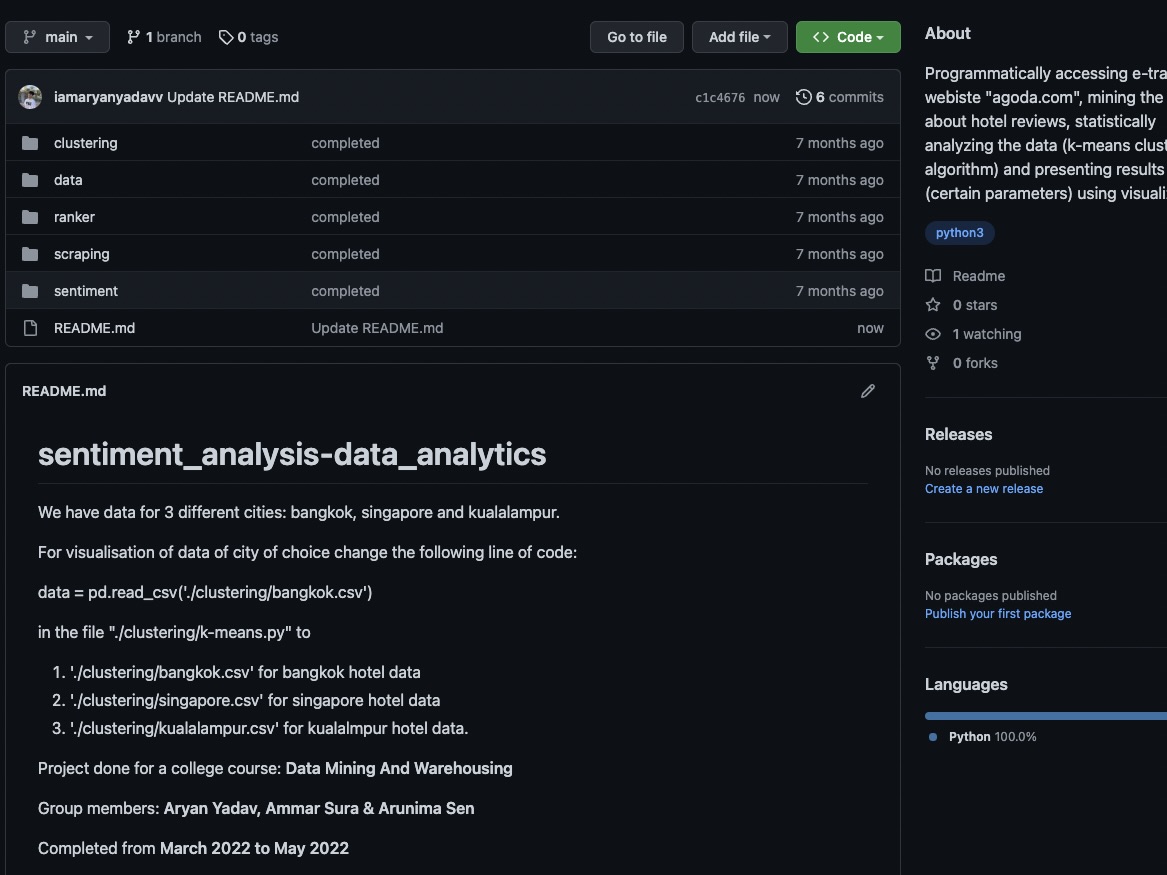Open 'Update README.md' commit in README.md row
Image resolution: width=1167 pixels, height=875 pixels.
(x=377, y=328)
